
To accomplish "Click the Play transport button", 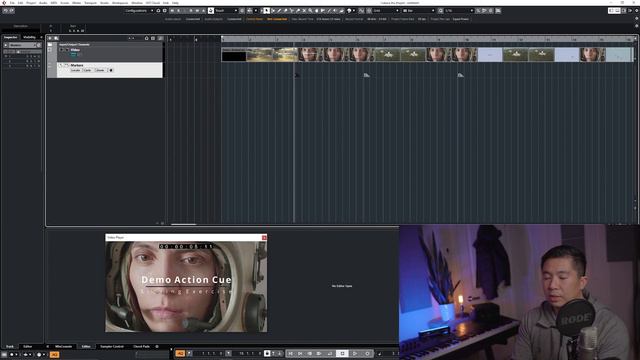I will pyautogui.click(x=355, y=353).
